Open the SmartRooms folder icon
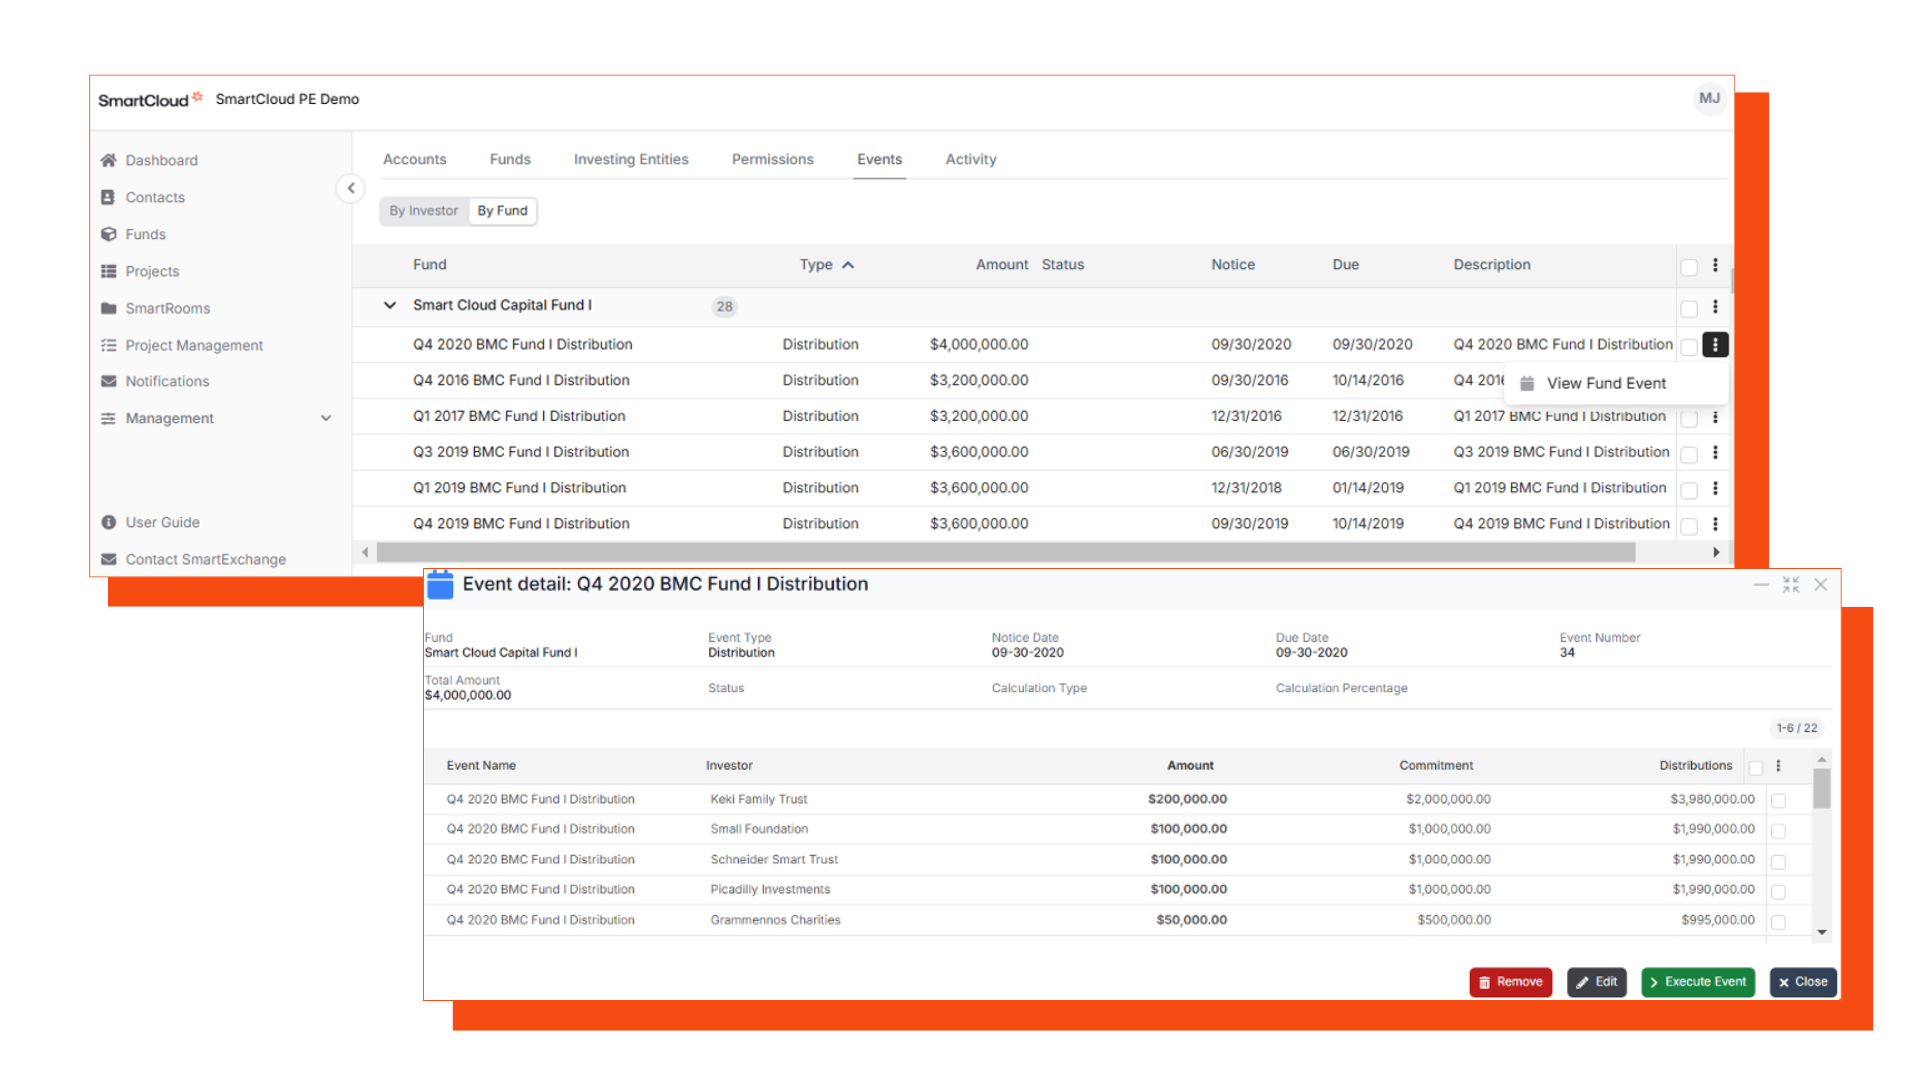Screen dimensions: 1920x1080 pyautogui.click(x=108, y=308)
